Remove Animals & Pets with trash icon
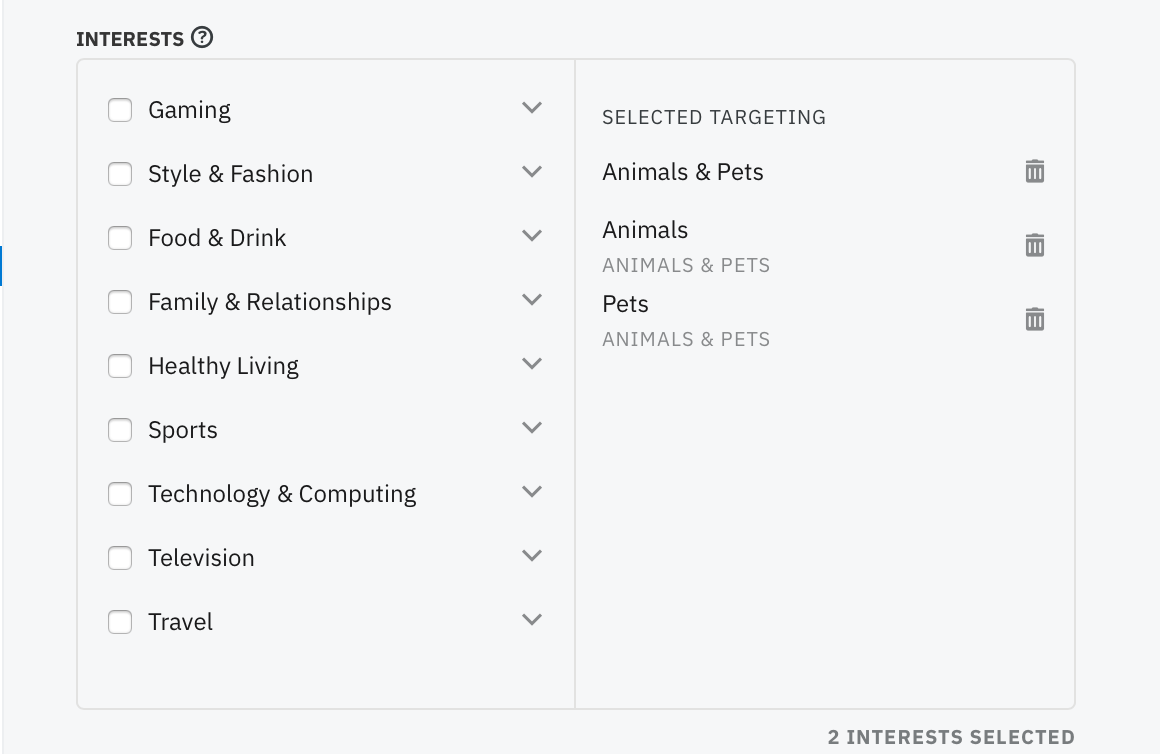 tap(1035, 171)
